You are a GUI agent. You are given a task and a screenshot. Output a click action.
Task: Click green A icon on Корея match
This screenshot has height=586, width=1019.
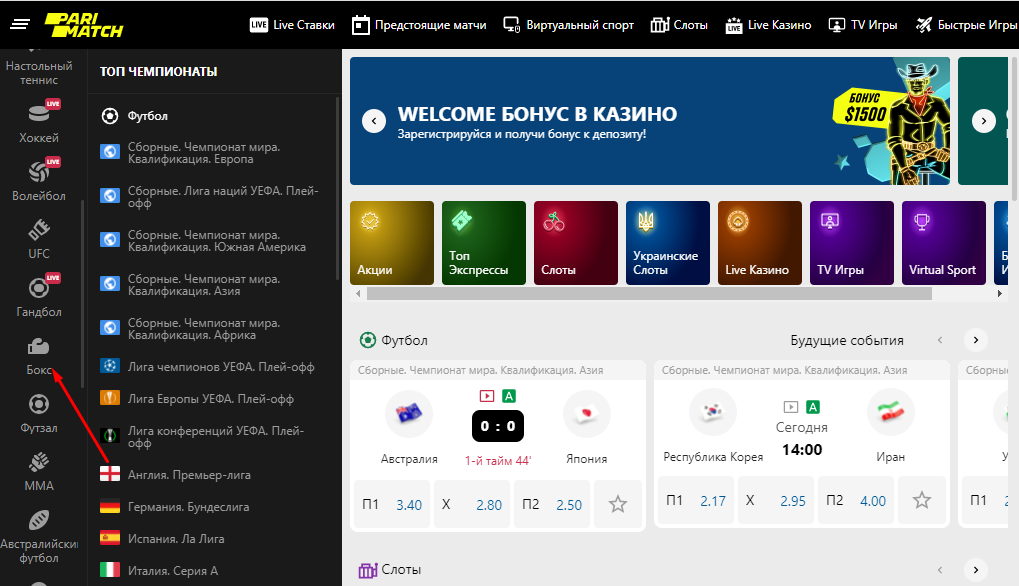click(x=812, y=407)
